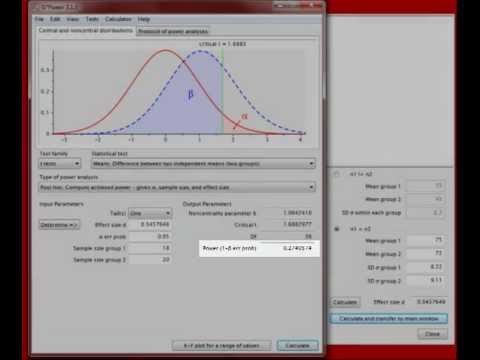Click the main window Effect size d field
The height and width of the screenshot is (360, 480).
[x=150, y=224]
